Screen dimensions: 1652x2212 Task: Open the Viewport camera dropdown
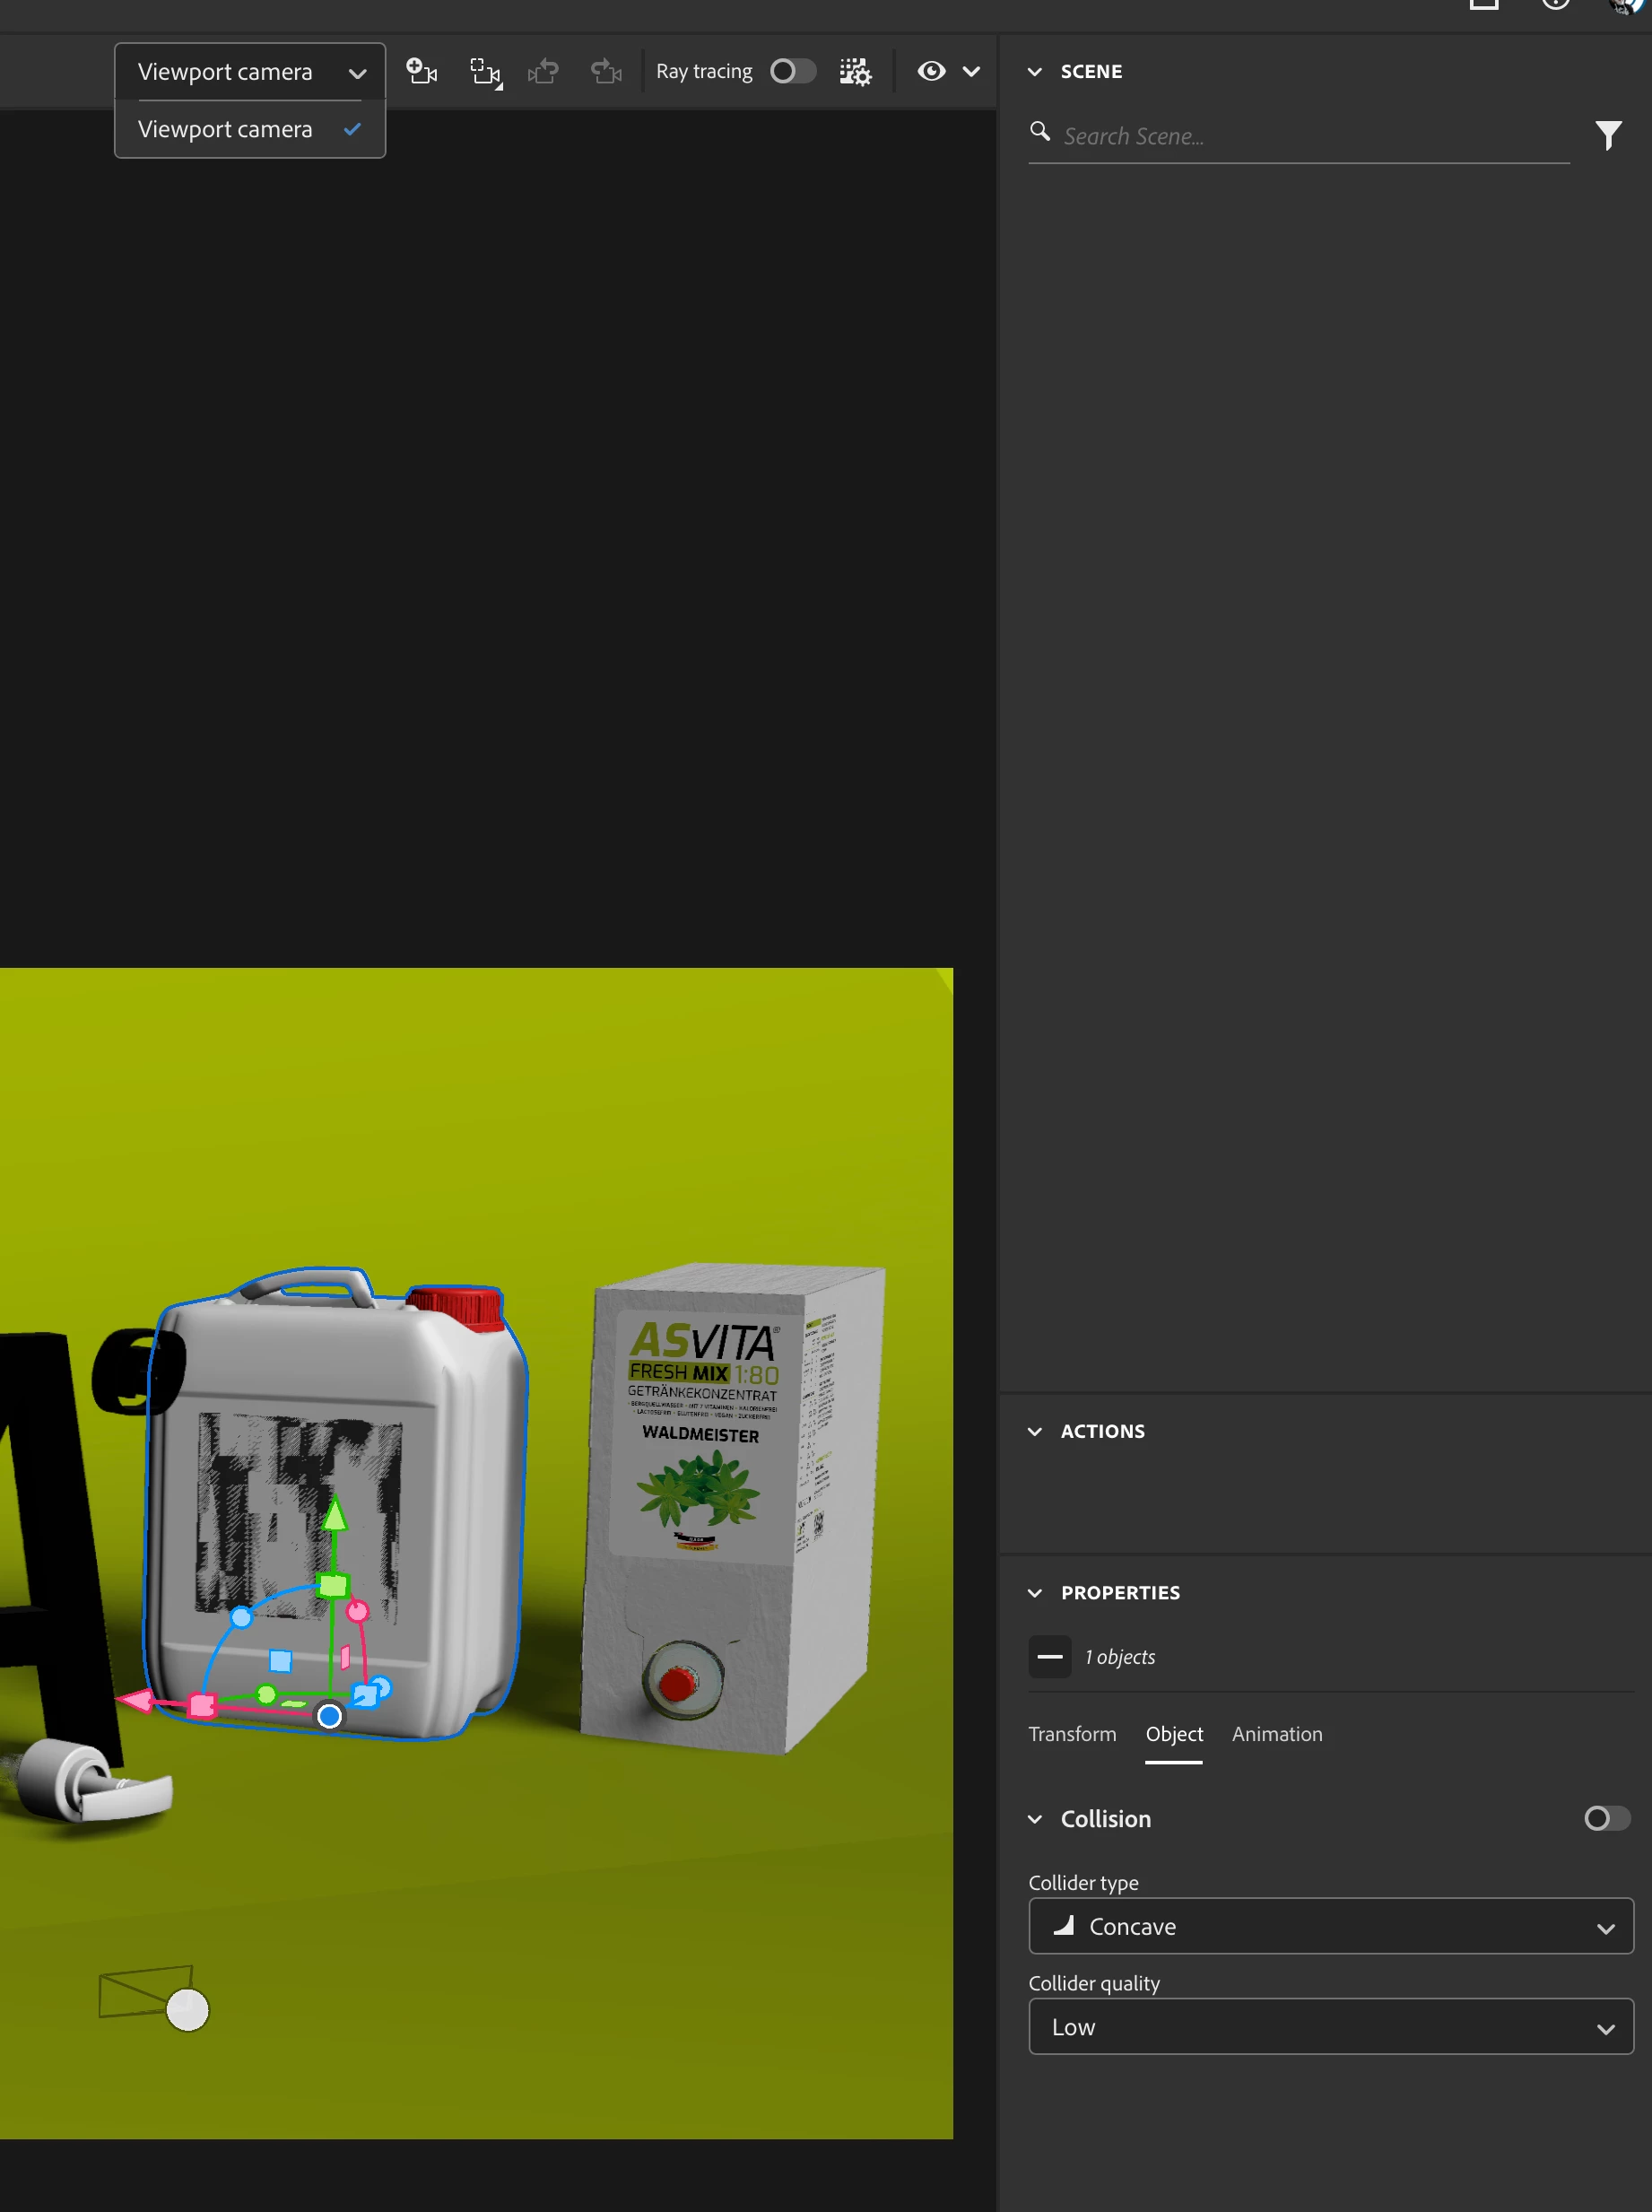[250, 72]
